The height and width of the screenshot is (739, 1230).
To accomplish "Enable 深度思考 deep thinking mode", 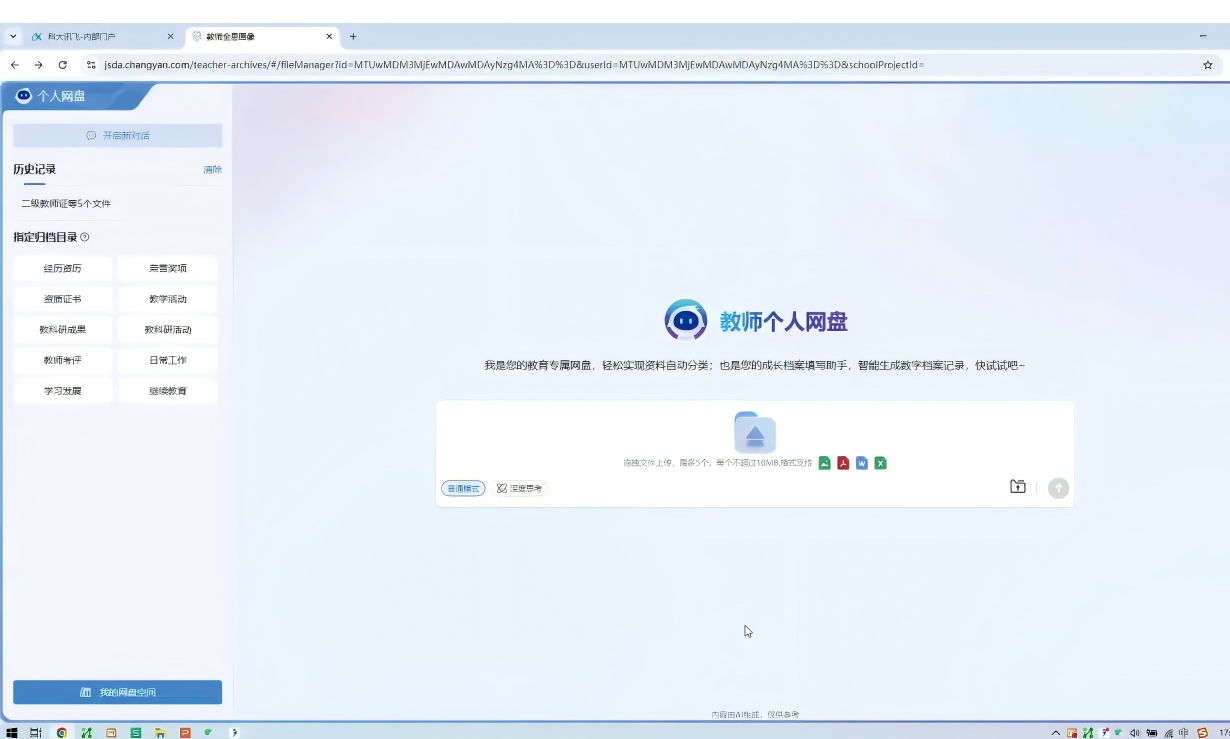I will (519, 488).
